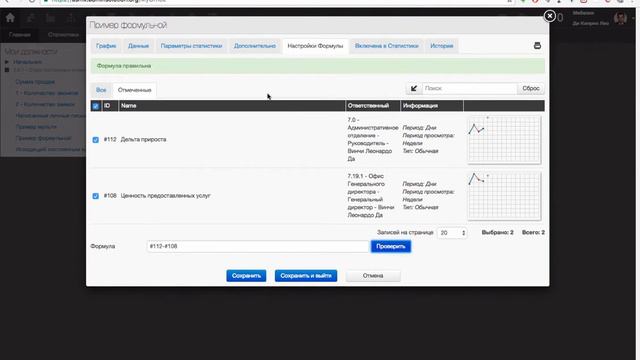The image size is (640, 360).
Task: Select Сумма продаж in the background sidebar
Action: coord(35,82)
